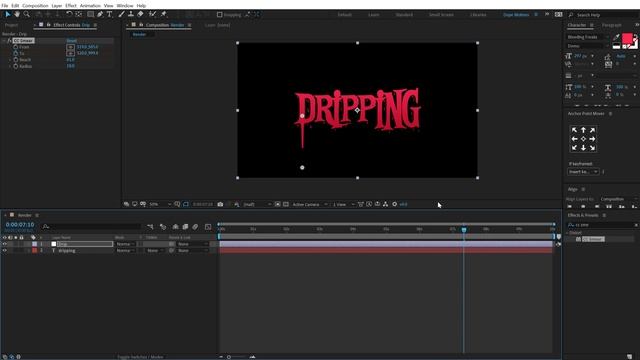Move anchor point to left arrow
The width and height of the screenshot is (640, 360).
(x=574, y=139)
